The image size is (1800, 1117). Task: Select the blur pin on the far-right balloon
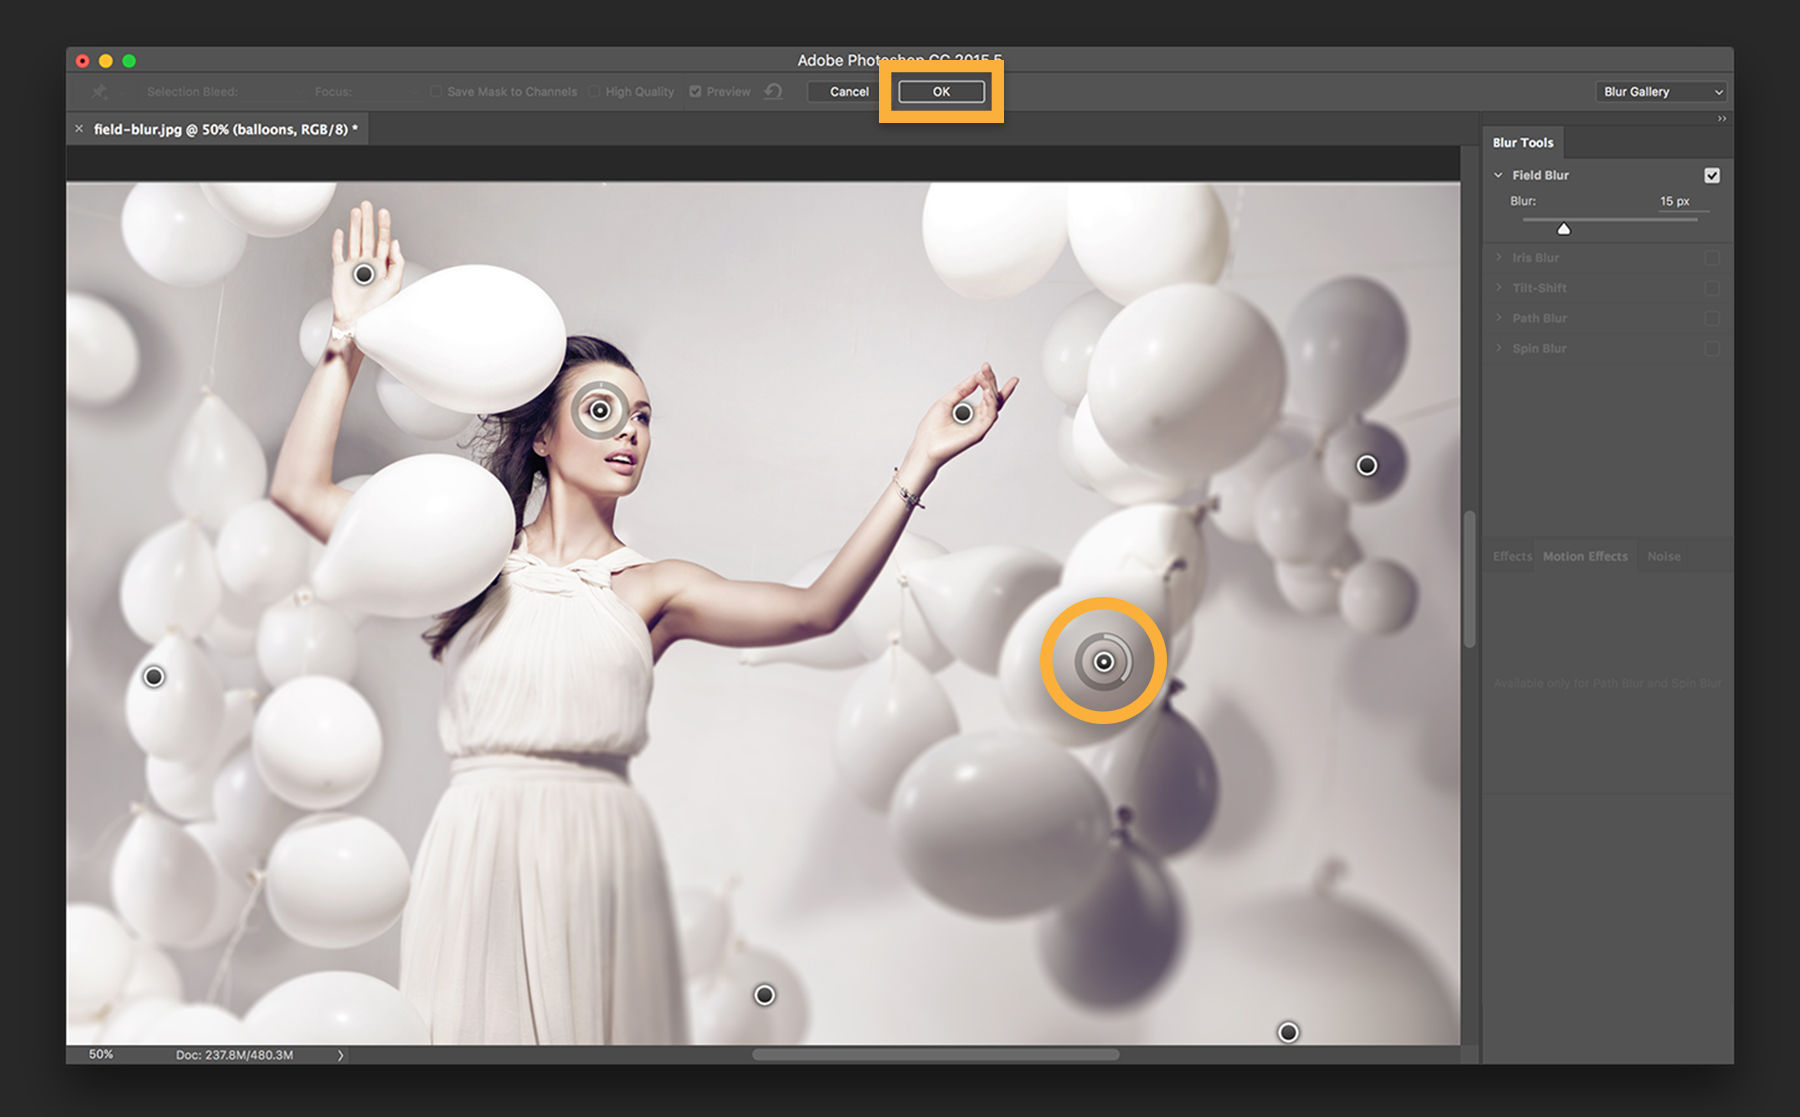[x=1366, y=465]
